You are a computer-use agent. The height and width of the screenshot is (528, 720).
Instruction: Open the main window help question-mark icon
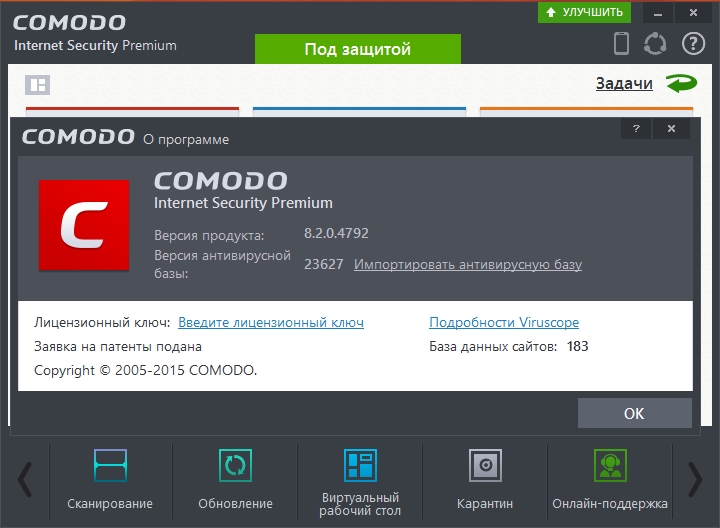point(693,44)
